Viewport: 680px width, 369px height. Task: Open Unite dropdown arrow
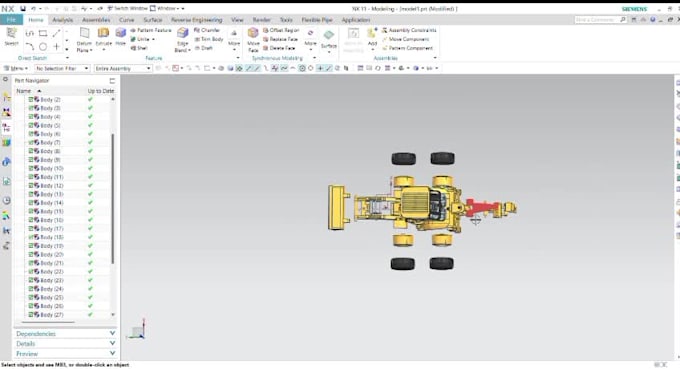[154, 39]
